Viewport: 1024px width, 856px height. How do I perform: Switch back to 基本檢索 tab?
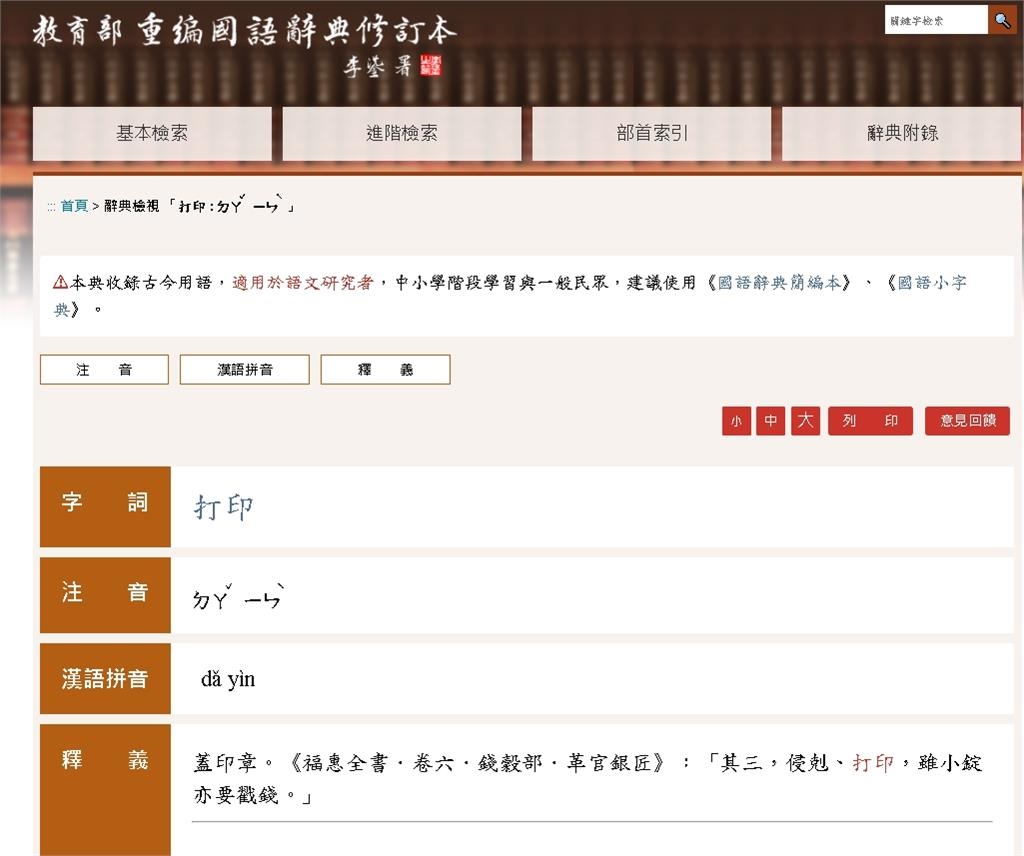[x=152, y=133]
